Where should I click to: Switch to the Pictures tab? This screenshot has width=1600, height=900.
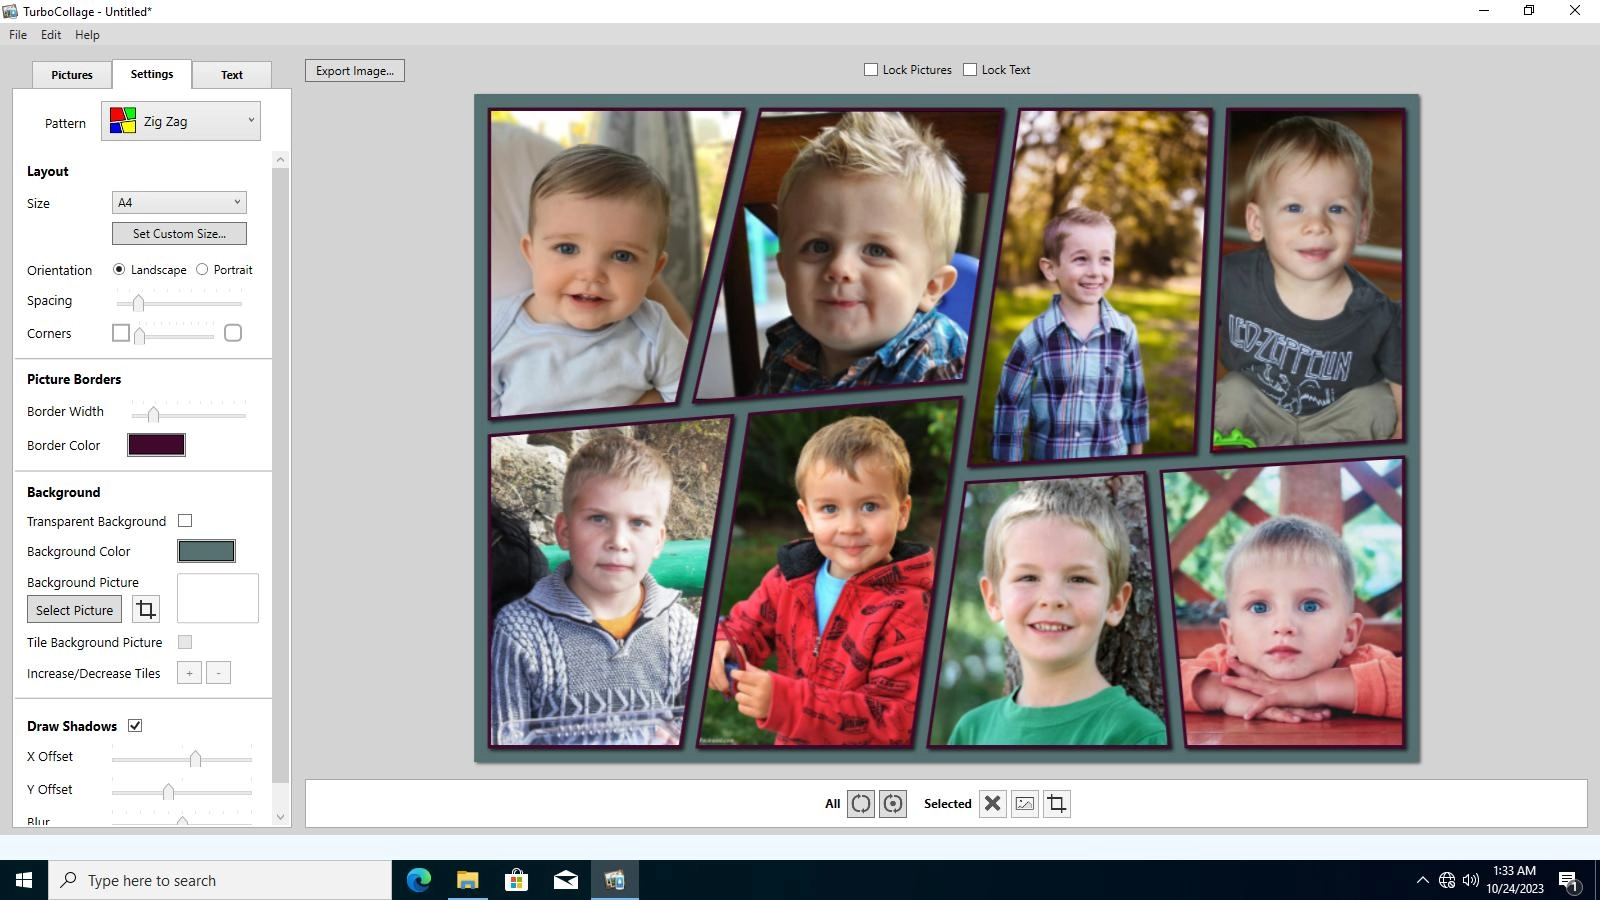(72, 75)
